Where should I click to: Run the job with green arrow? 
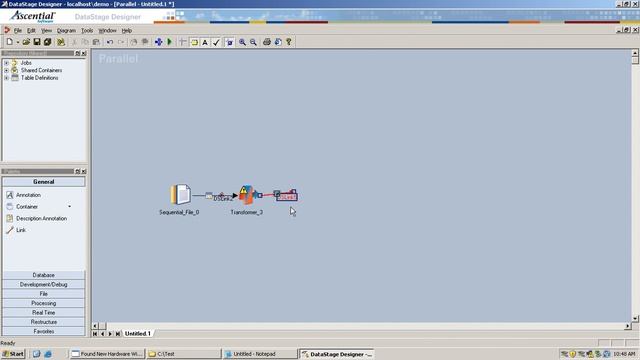pyautogui.click(x=169, y=42)
